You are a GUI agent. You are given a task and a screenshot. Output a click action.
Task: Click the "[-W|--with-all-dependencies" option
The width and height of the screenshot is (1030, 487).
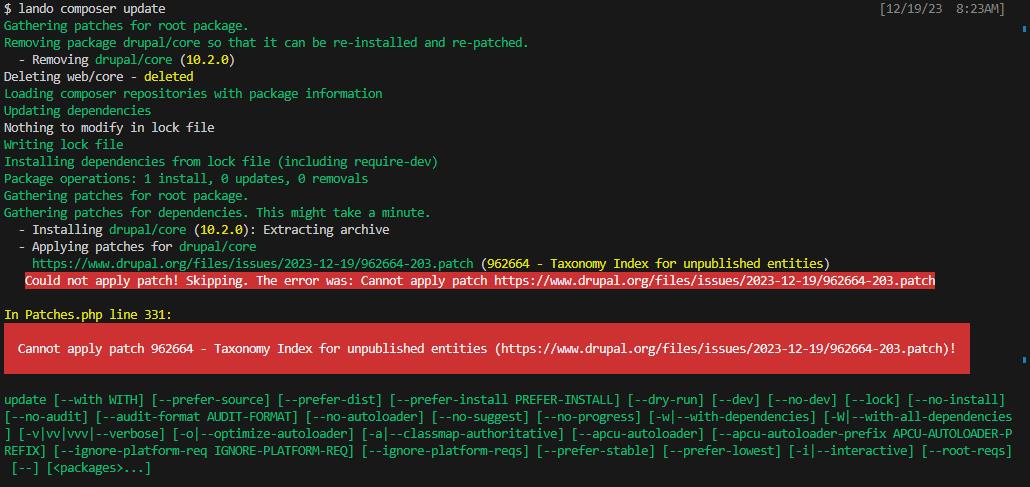(x=918, y=416)
